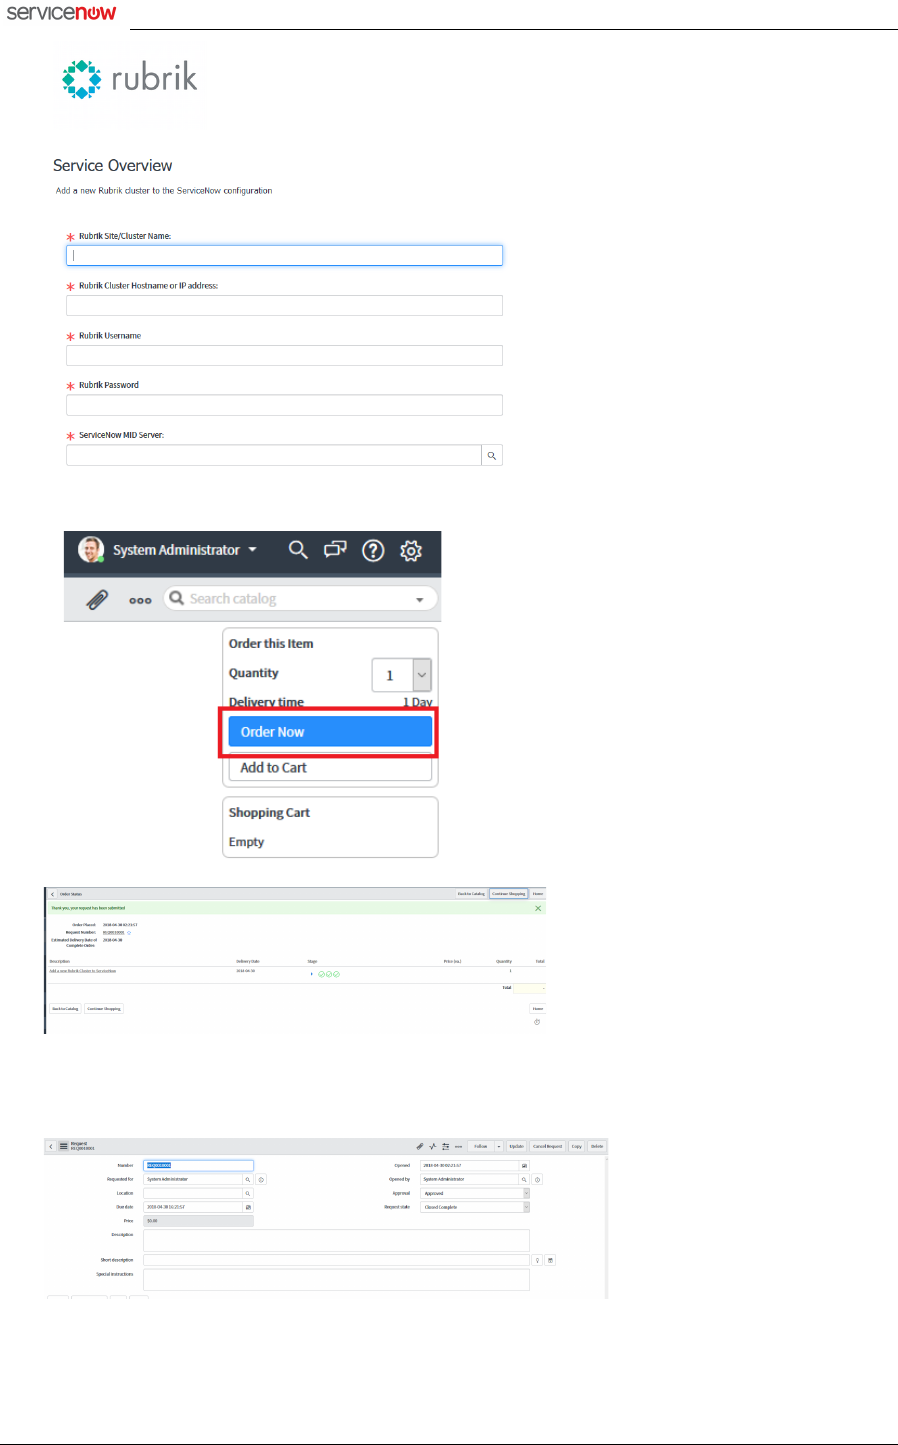This screenshot has width=898, height=1445.
Task: Click the ServiceNow logo in header
Action: coord(61,13)
